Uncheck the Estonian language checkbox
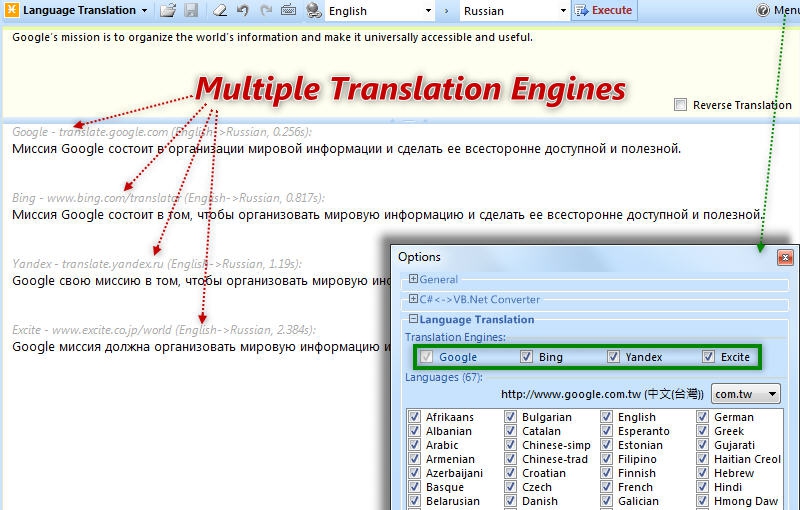 (606, 444)
